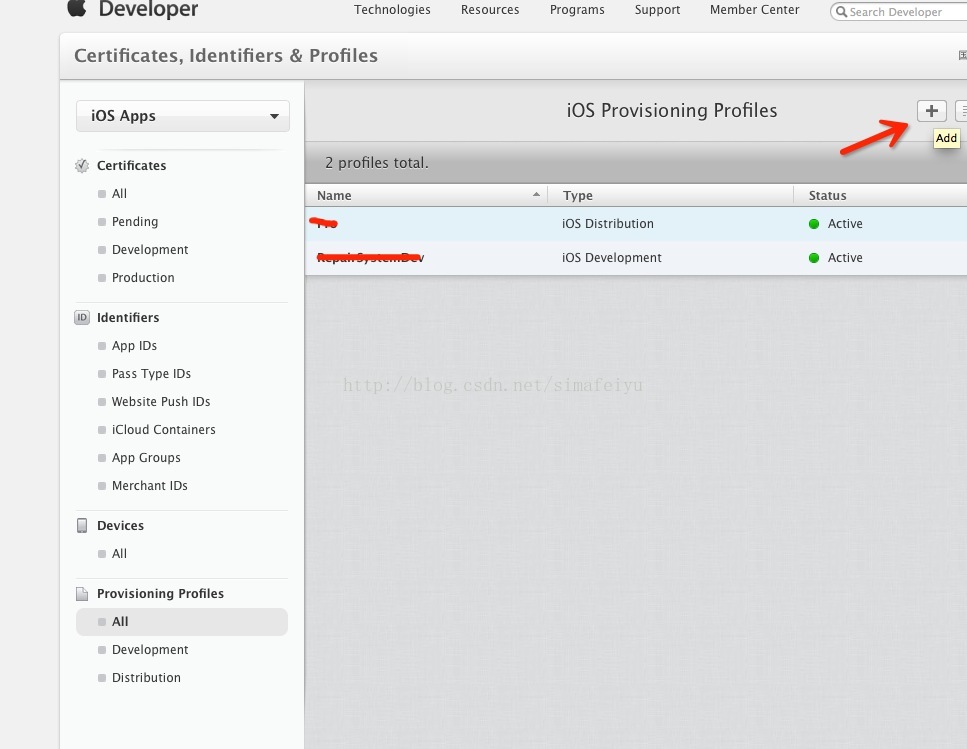
Task: Click green status dot for iOS Distribution row
Action: (x=814, y=224)
